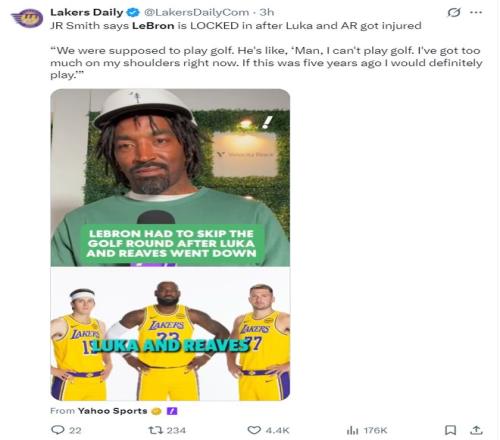Repost this tweet with retweet icon
The image size is (500, 440).
click(x=155, y=430)
